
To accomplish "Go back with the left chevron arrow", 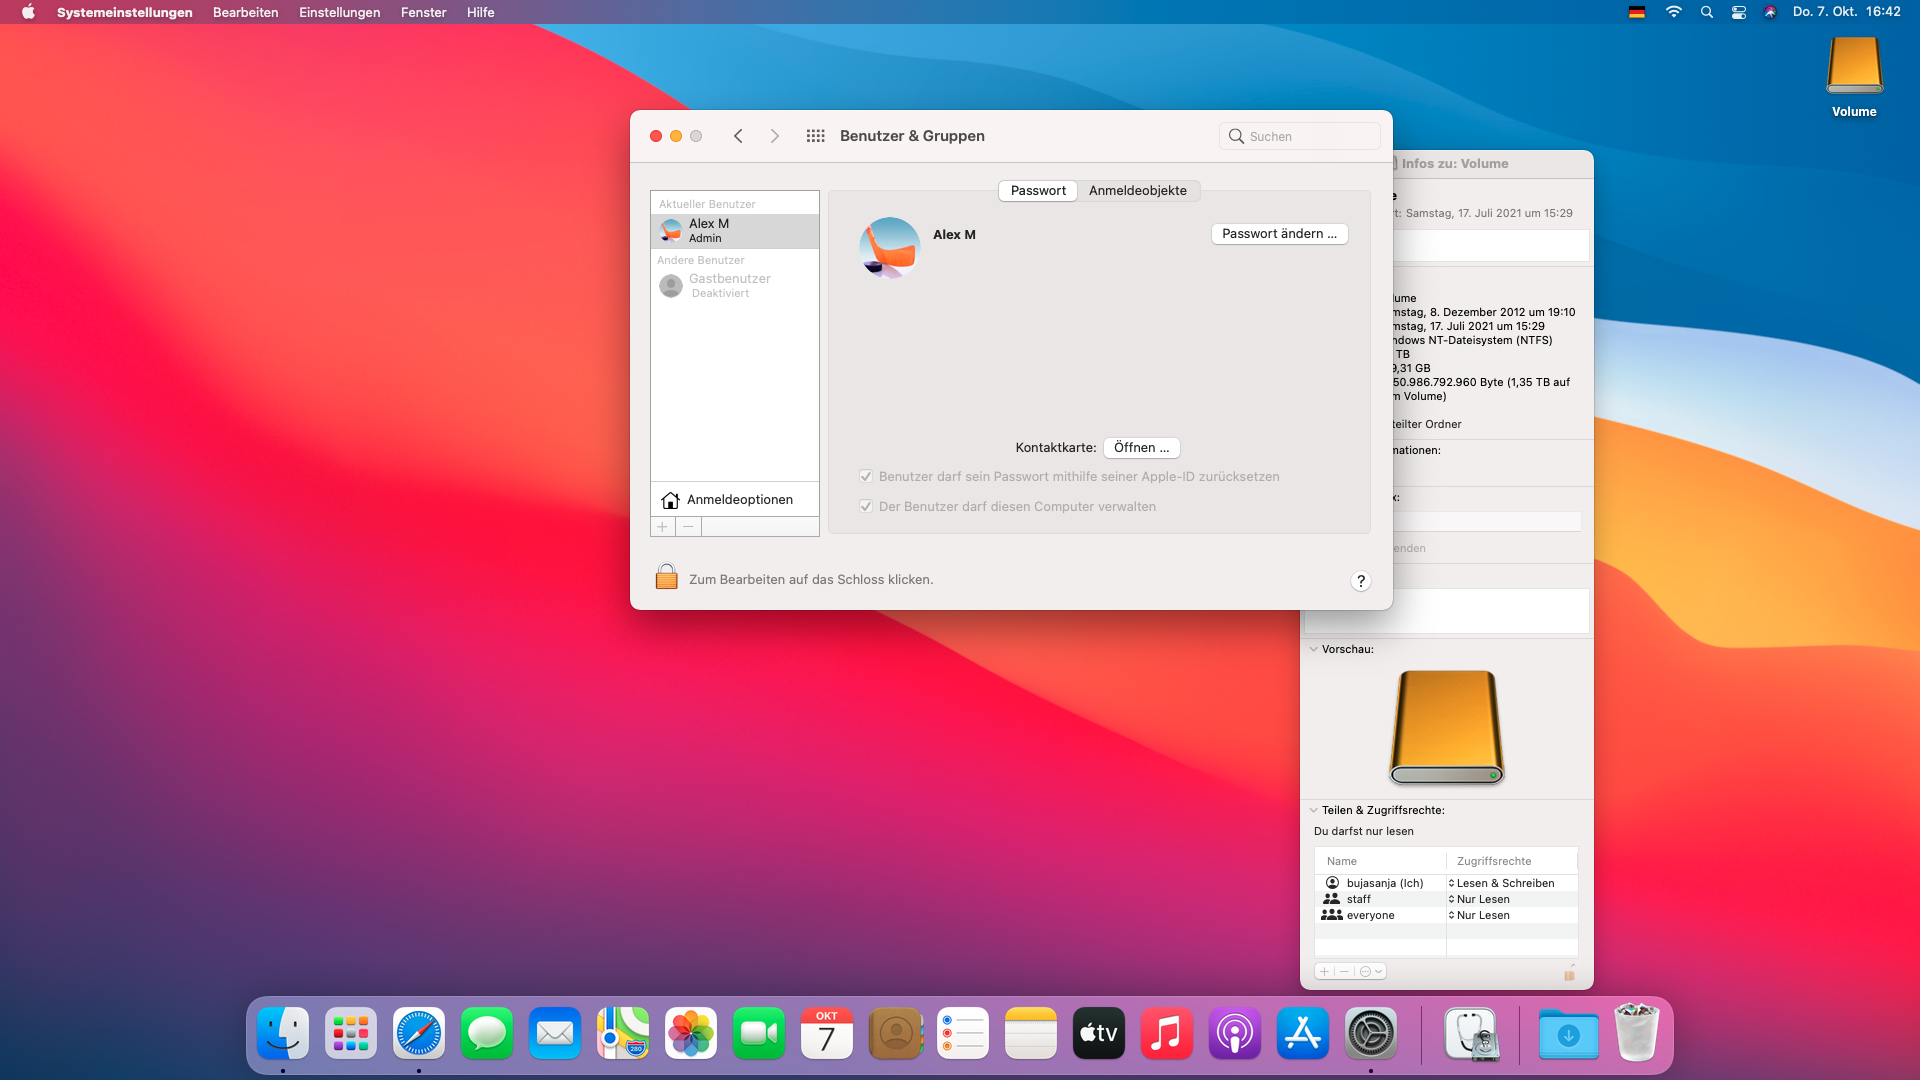I will pyautogui.click(x=738, y=136).
